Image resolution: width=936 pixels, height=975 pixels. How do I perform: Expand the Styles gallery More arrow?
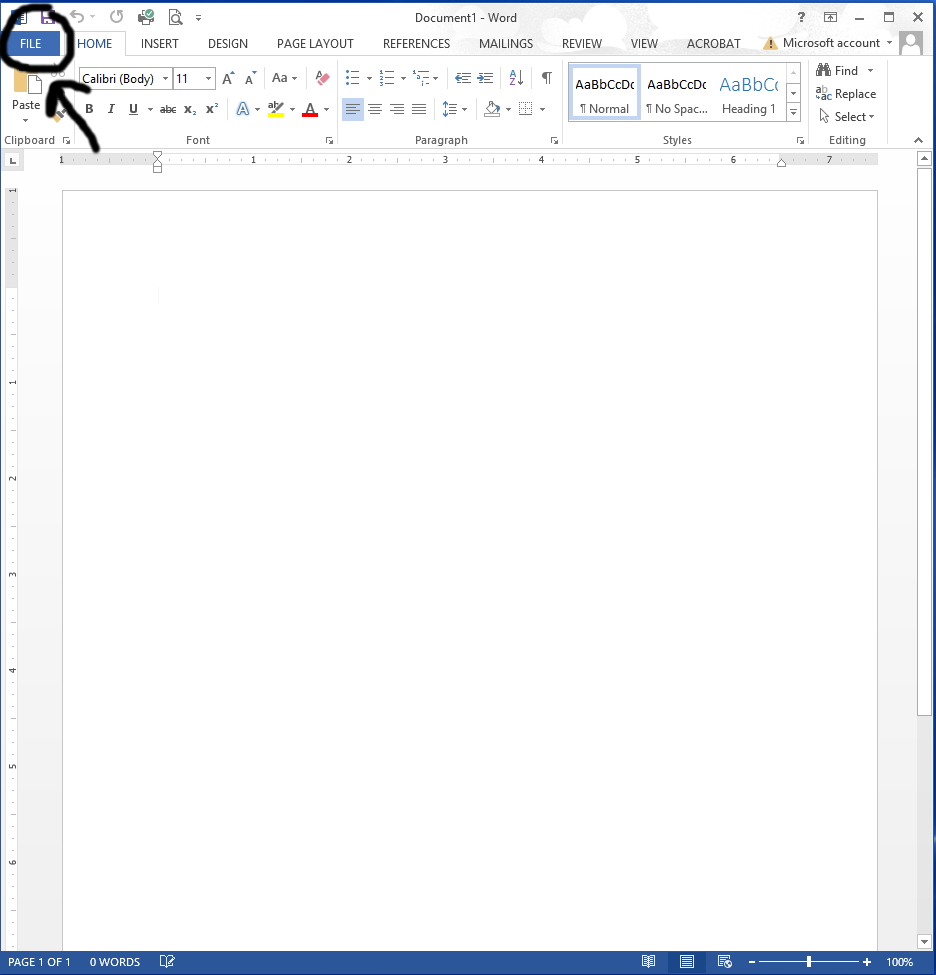coord(794,113)
